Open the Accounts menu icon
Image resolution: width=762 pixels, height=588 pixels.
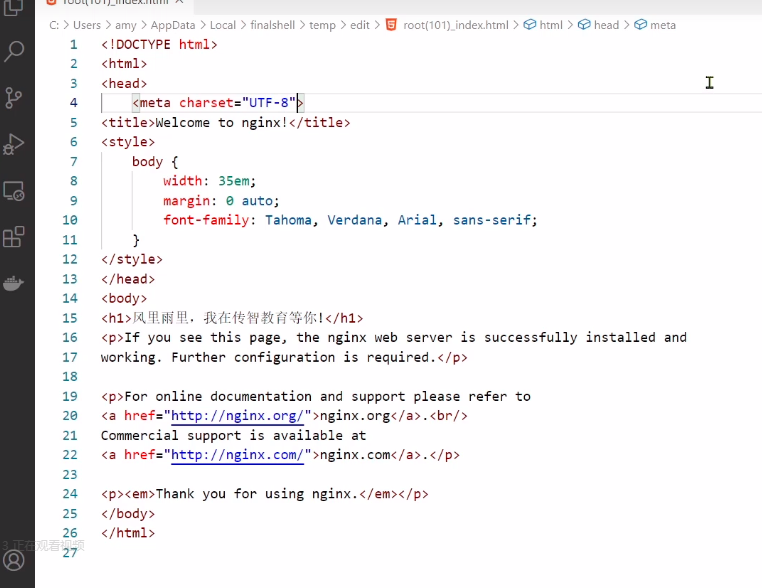[14, 560]
